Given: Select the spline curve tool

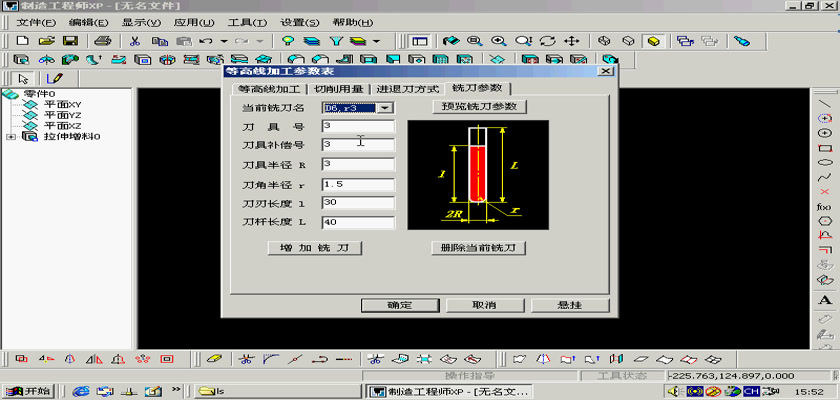Looking at the screenshot, I should pos(825,177).
